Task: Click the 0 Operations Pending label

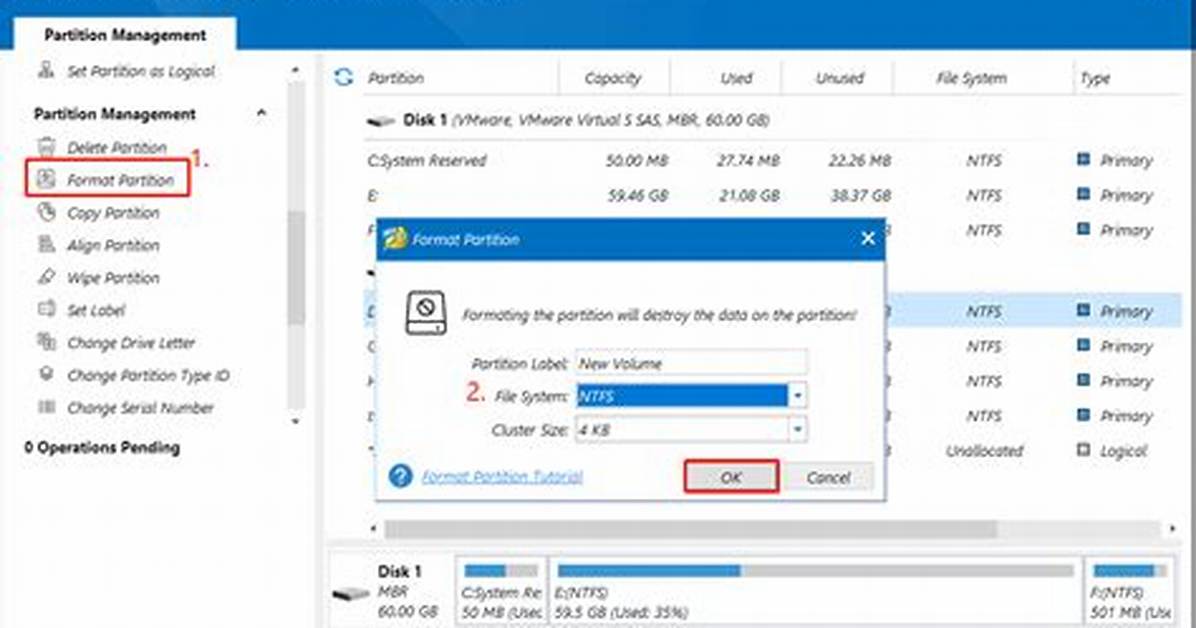Action: [102, 448]
